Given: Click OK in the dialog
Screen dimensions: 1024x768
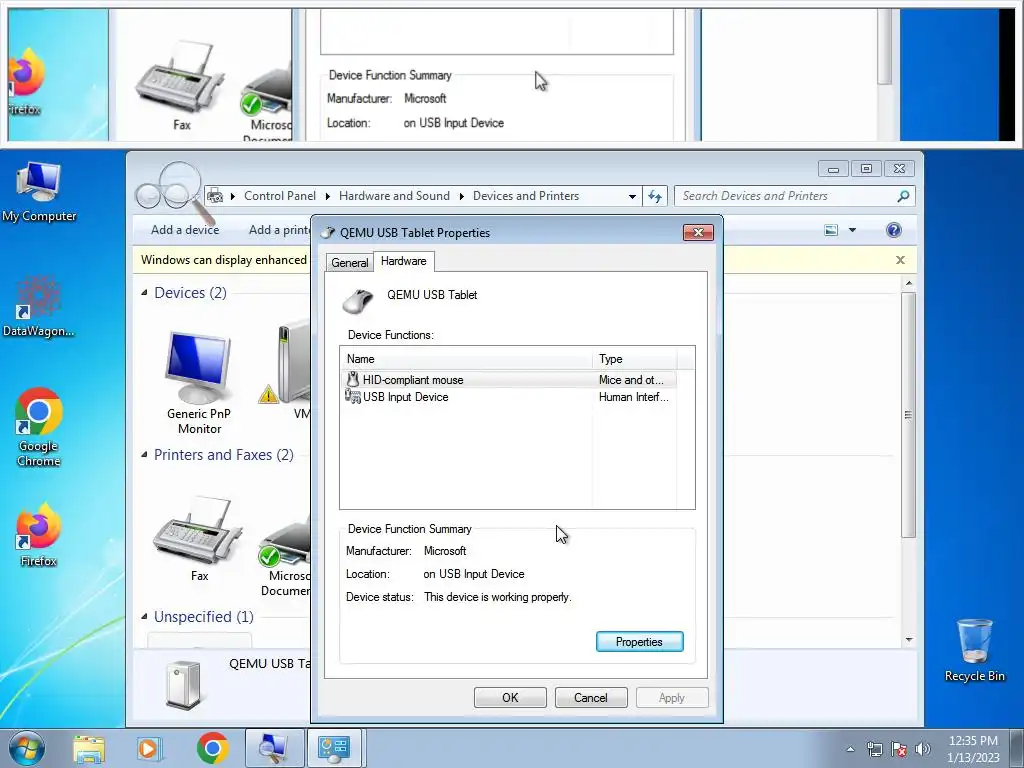Looking at the screenshot, I should 510,697.
